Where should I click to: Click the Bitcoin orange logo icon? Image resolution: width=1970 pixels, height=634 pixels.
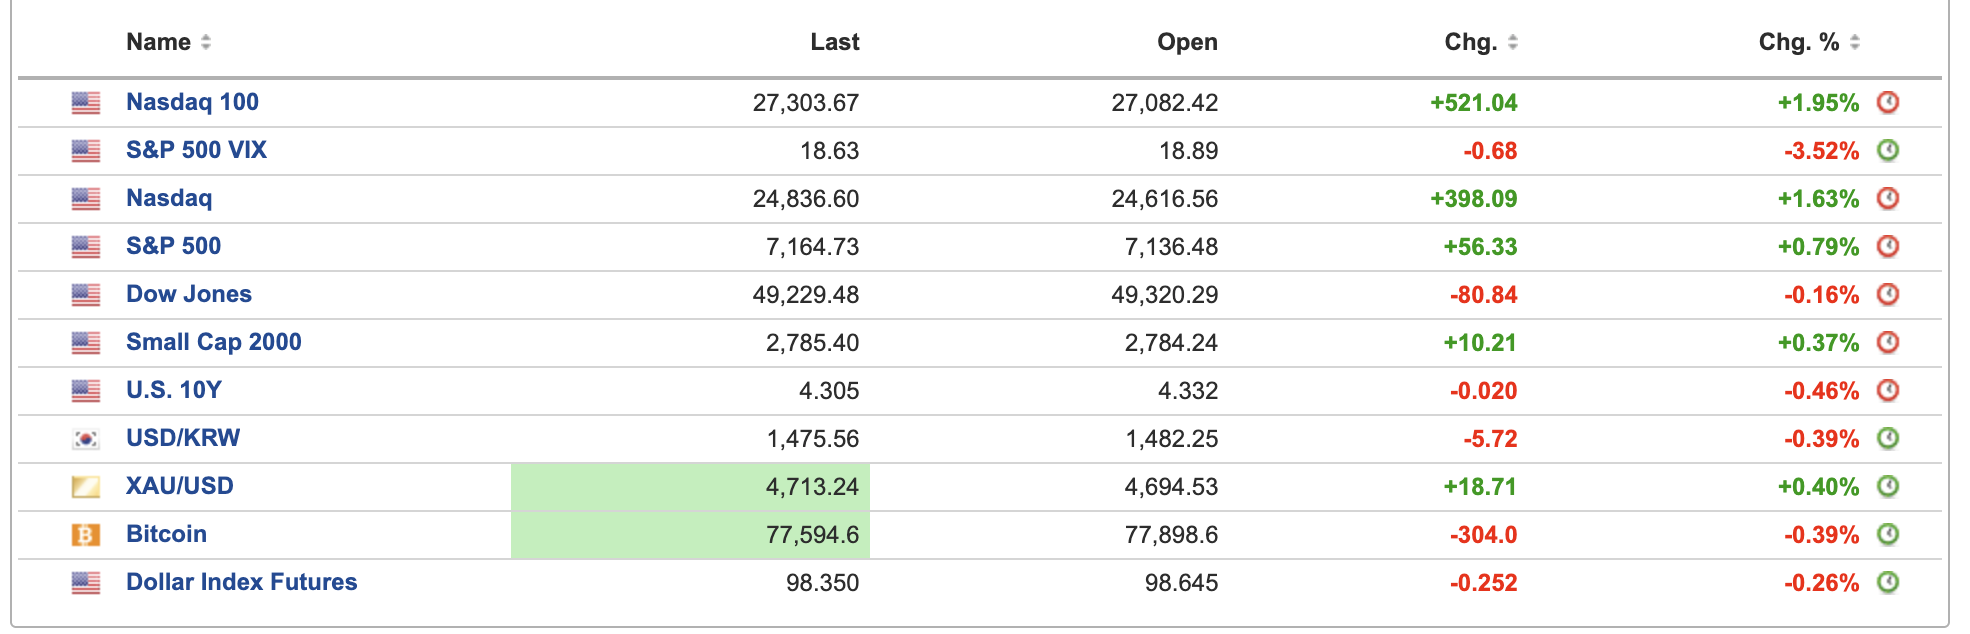(86, 535)
